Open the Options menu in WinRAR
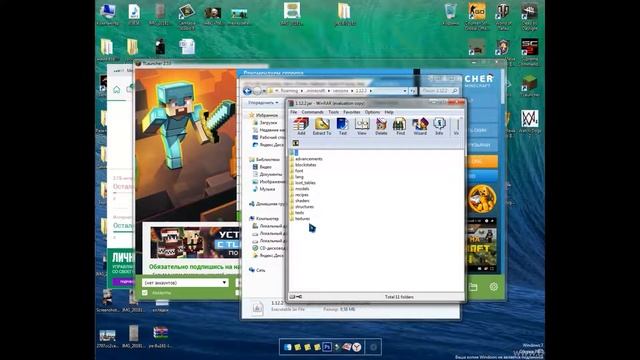640x360 pixels. pyautogui.click(x=372, y=112)
